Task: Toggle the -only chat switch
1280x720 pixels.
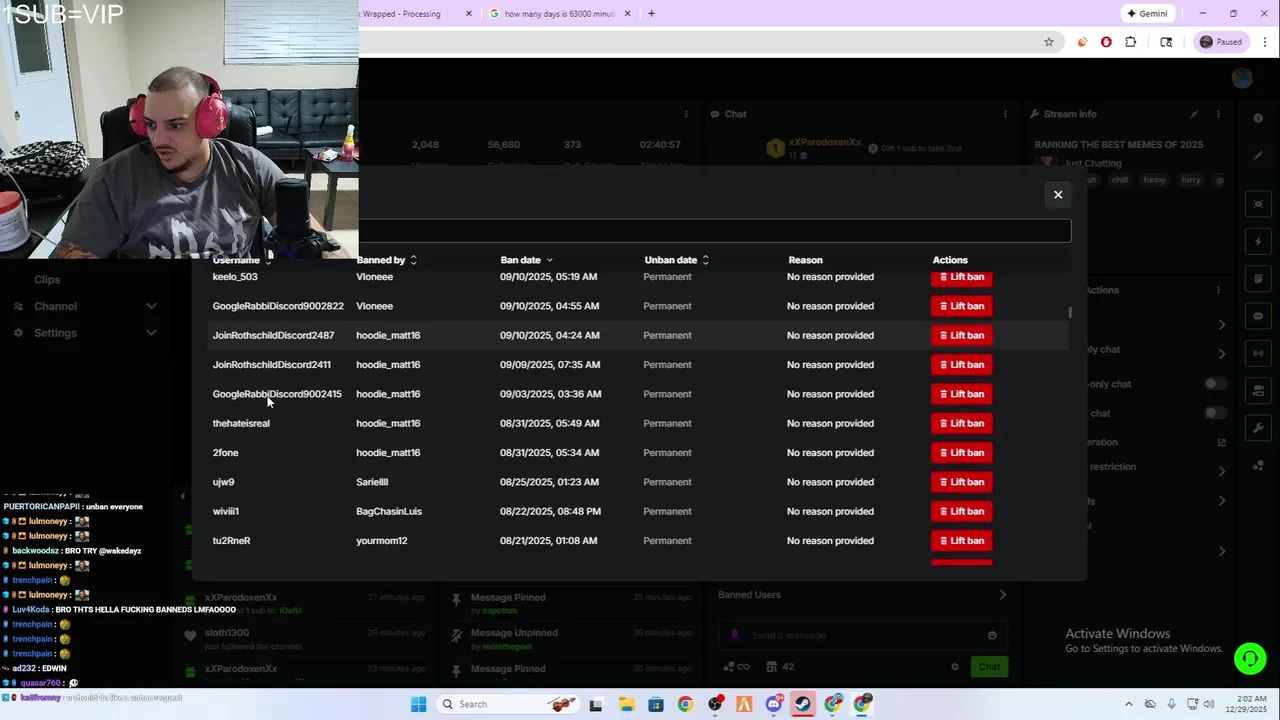Action: (x=1215, y=384)
